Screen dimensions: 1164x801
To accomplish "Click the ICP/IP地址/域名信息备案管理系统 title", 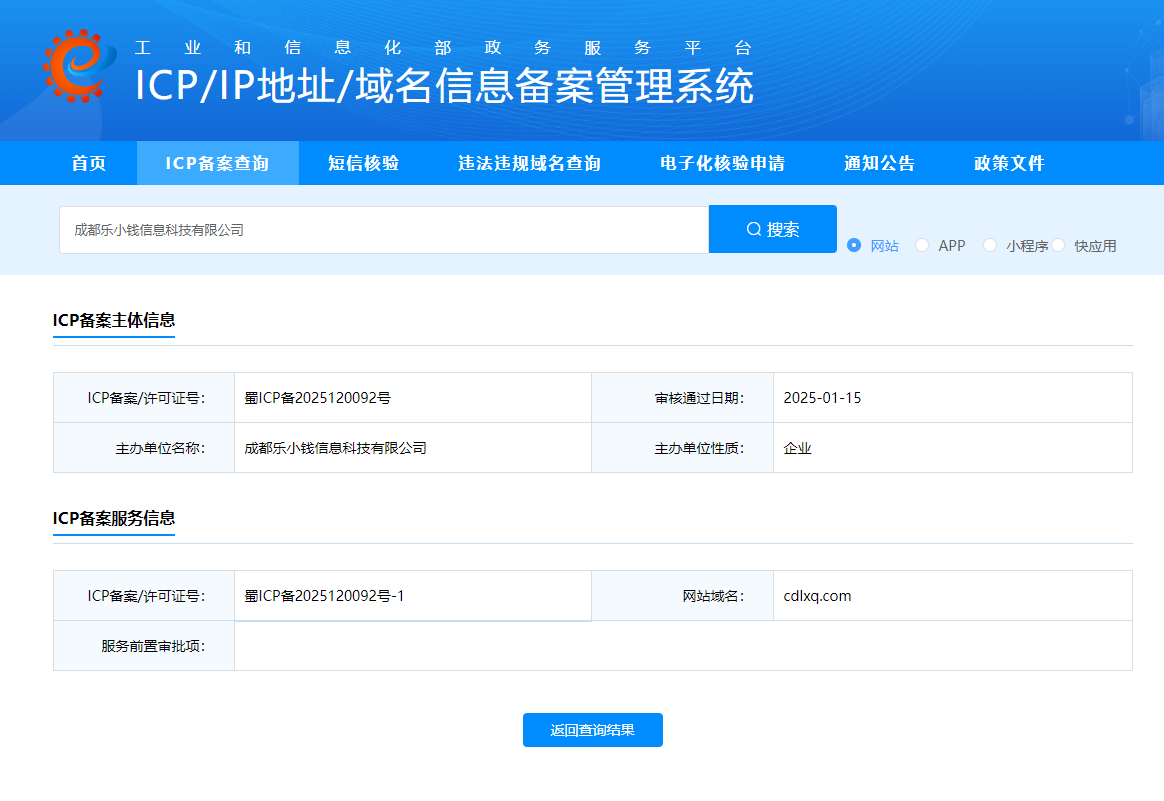I will coord(444,85).
